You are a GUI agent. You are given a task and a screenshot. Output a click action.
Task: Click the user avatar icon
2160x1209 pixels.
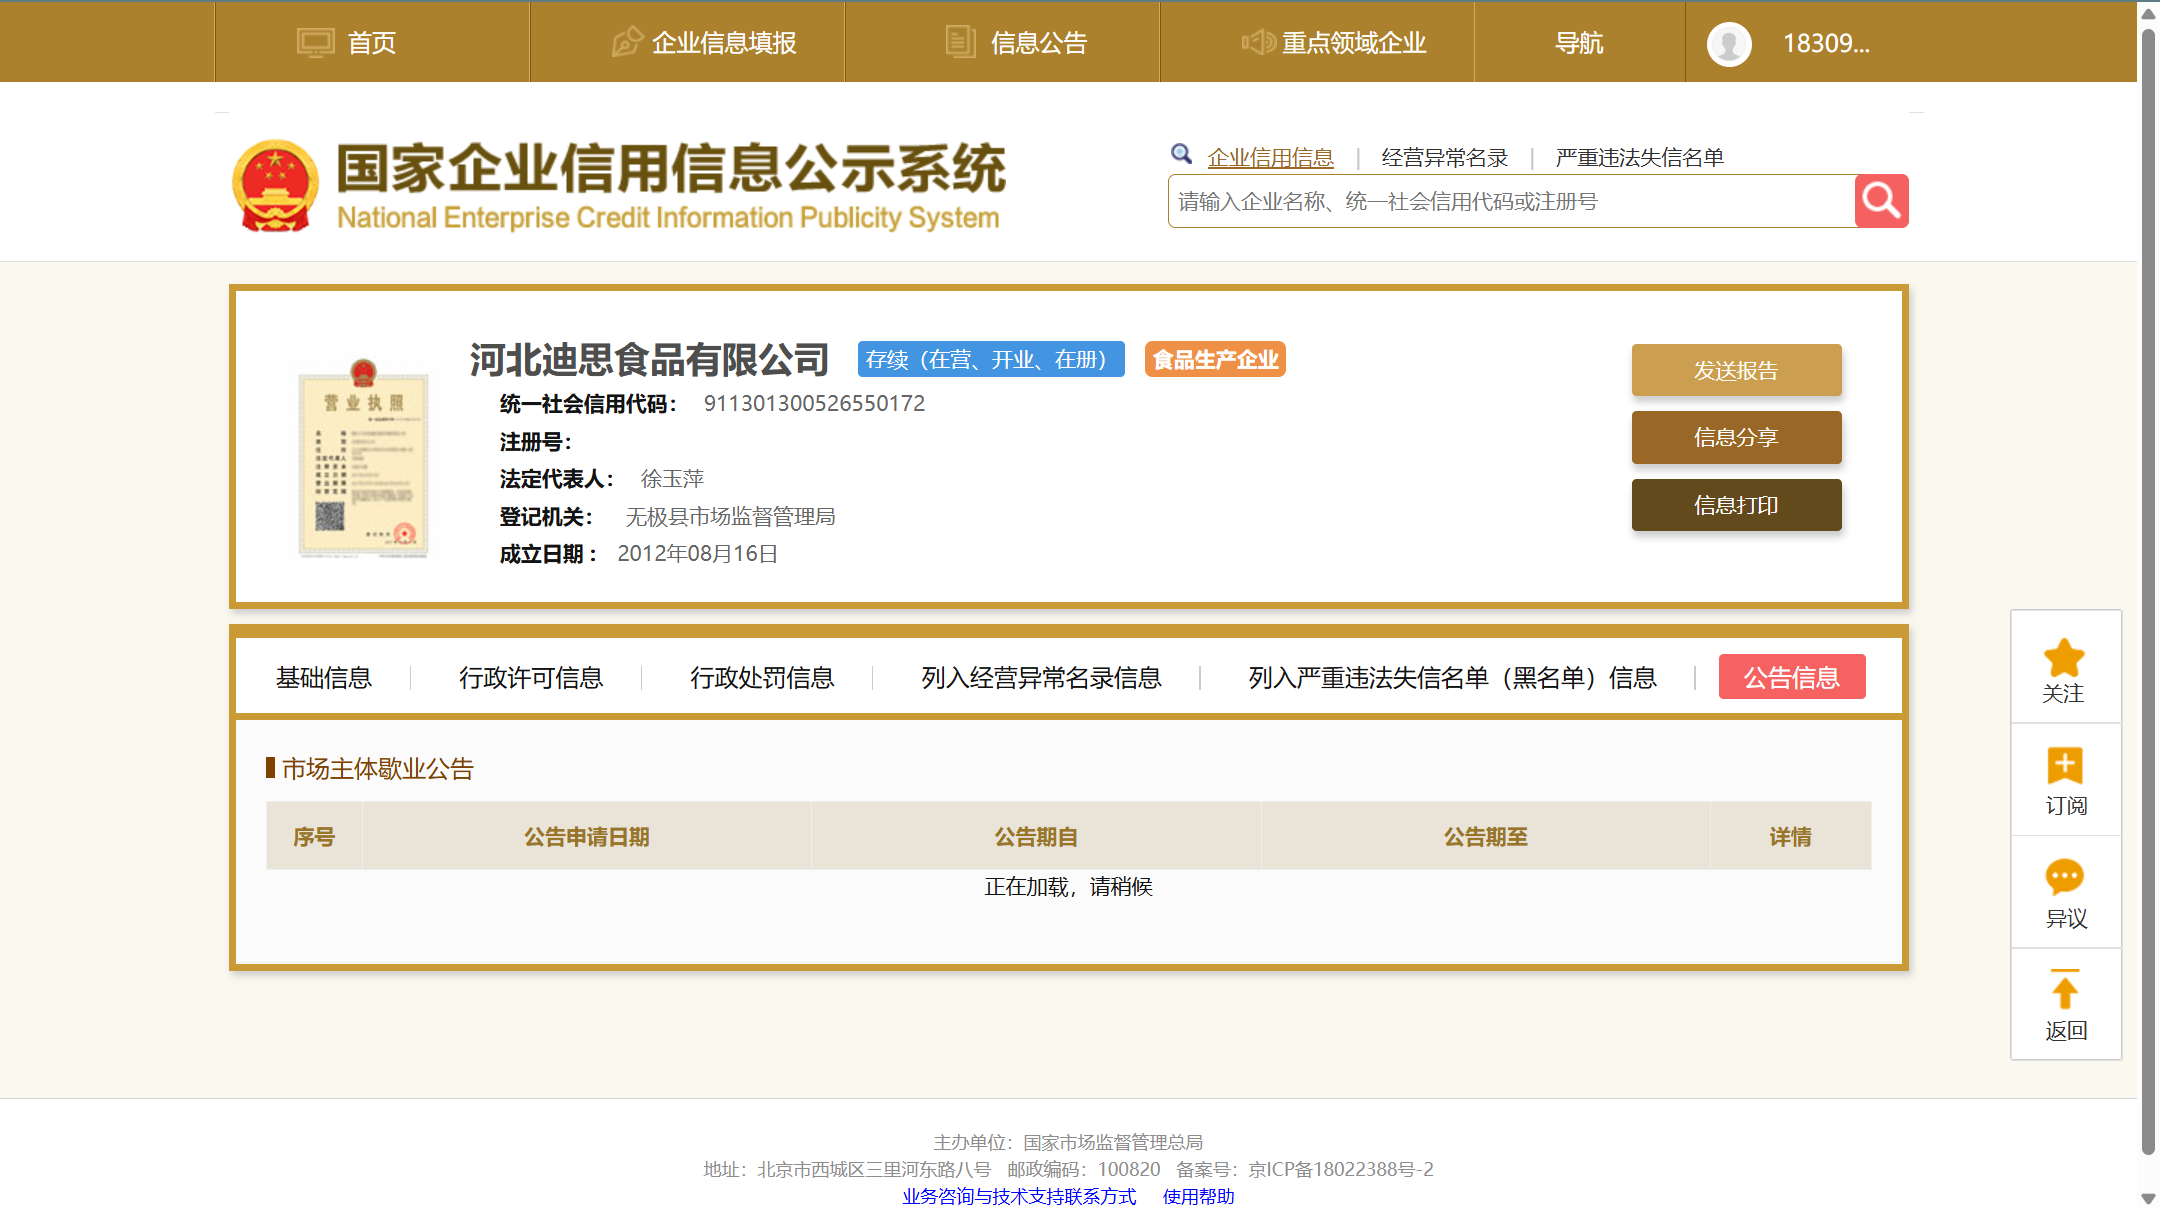1729,43
